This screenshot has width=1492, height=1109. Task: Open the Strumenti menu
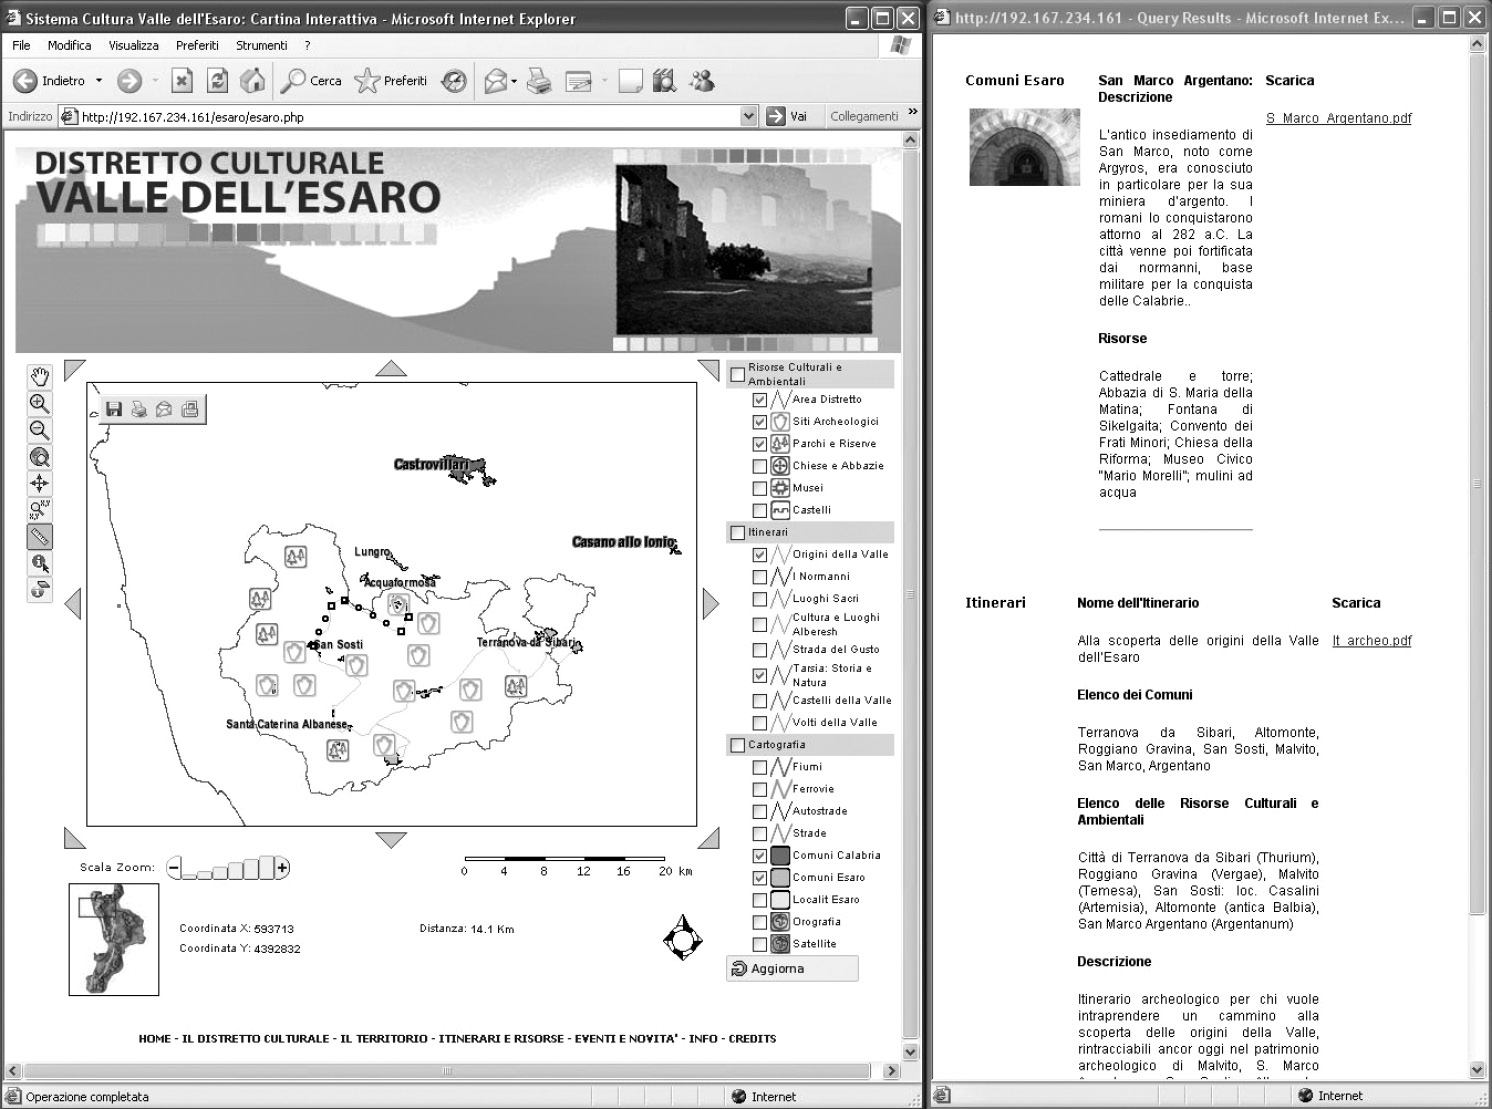tap(262, 45)
